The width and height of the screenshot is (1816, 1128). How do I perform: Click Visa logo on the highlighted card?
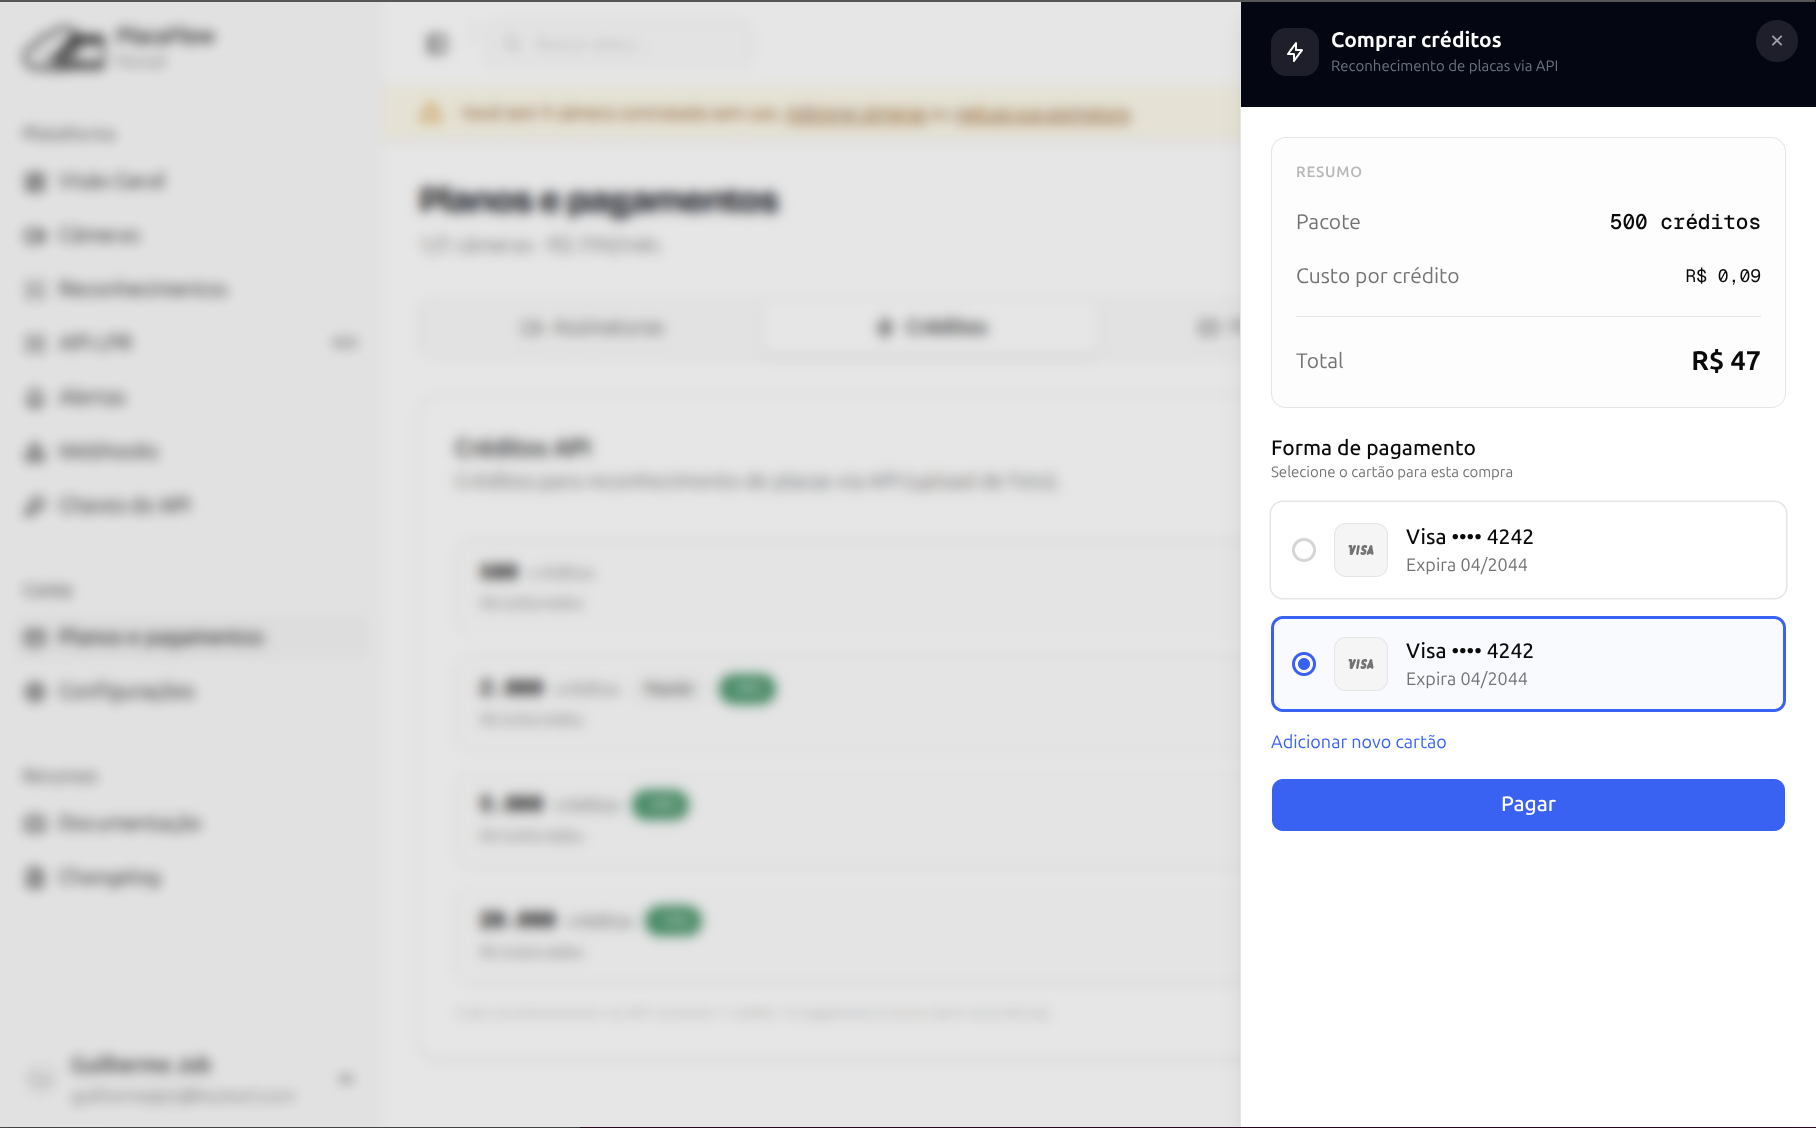pyautogui.click(x=1360, y=664)
